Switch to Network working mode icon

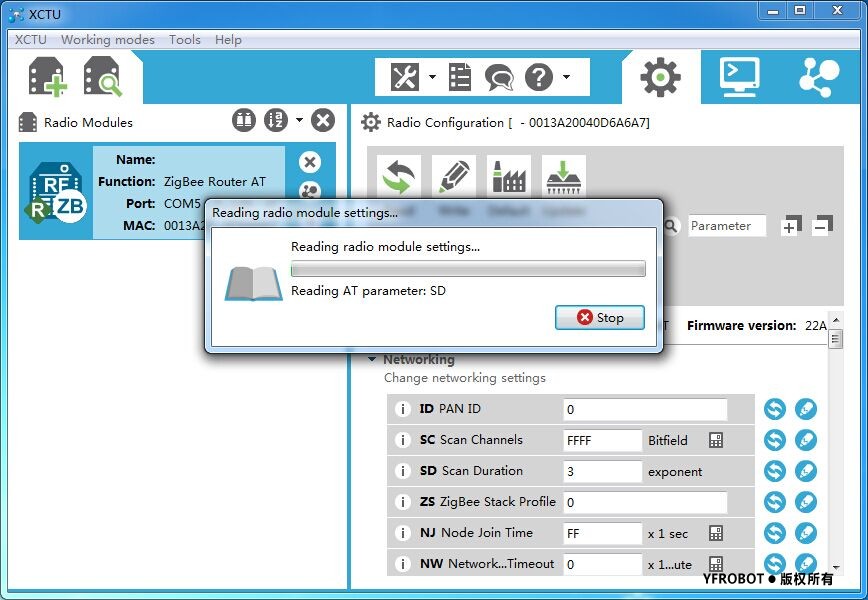point(819,77)
